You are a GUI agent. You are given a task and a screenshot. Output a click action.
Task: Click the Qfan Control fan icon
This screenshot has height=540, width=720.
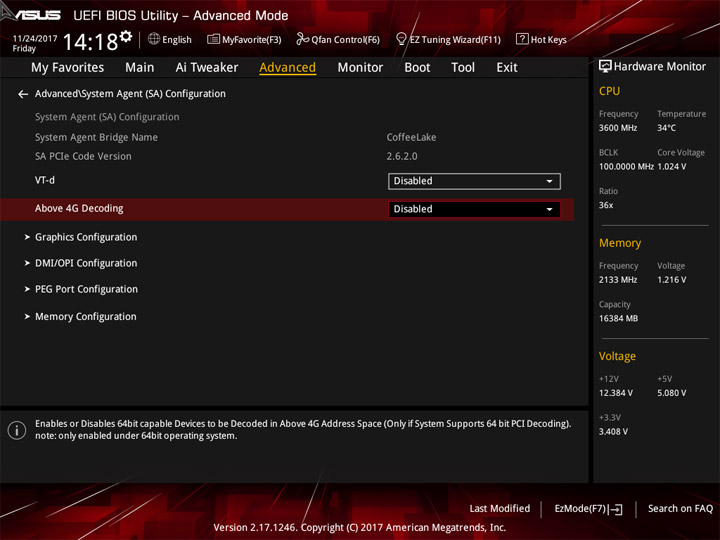[302, 39]
